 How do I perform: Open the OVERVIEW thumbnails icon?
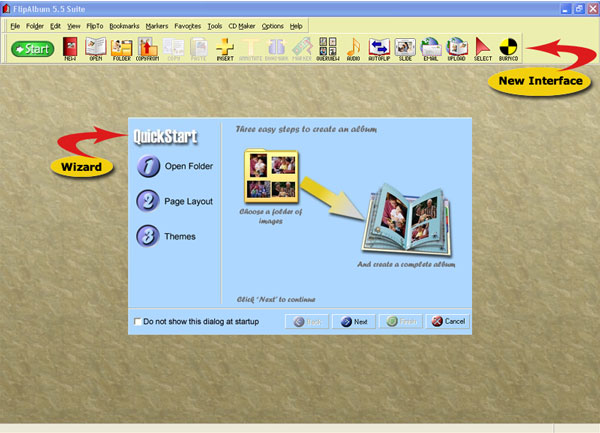328,49
